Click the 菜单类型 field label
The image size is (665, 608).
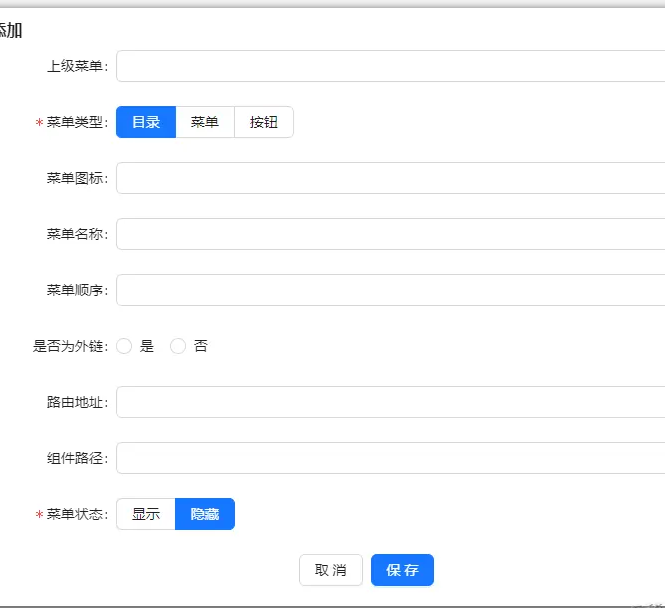coord(76,123)
